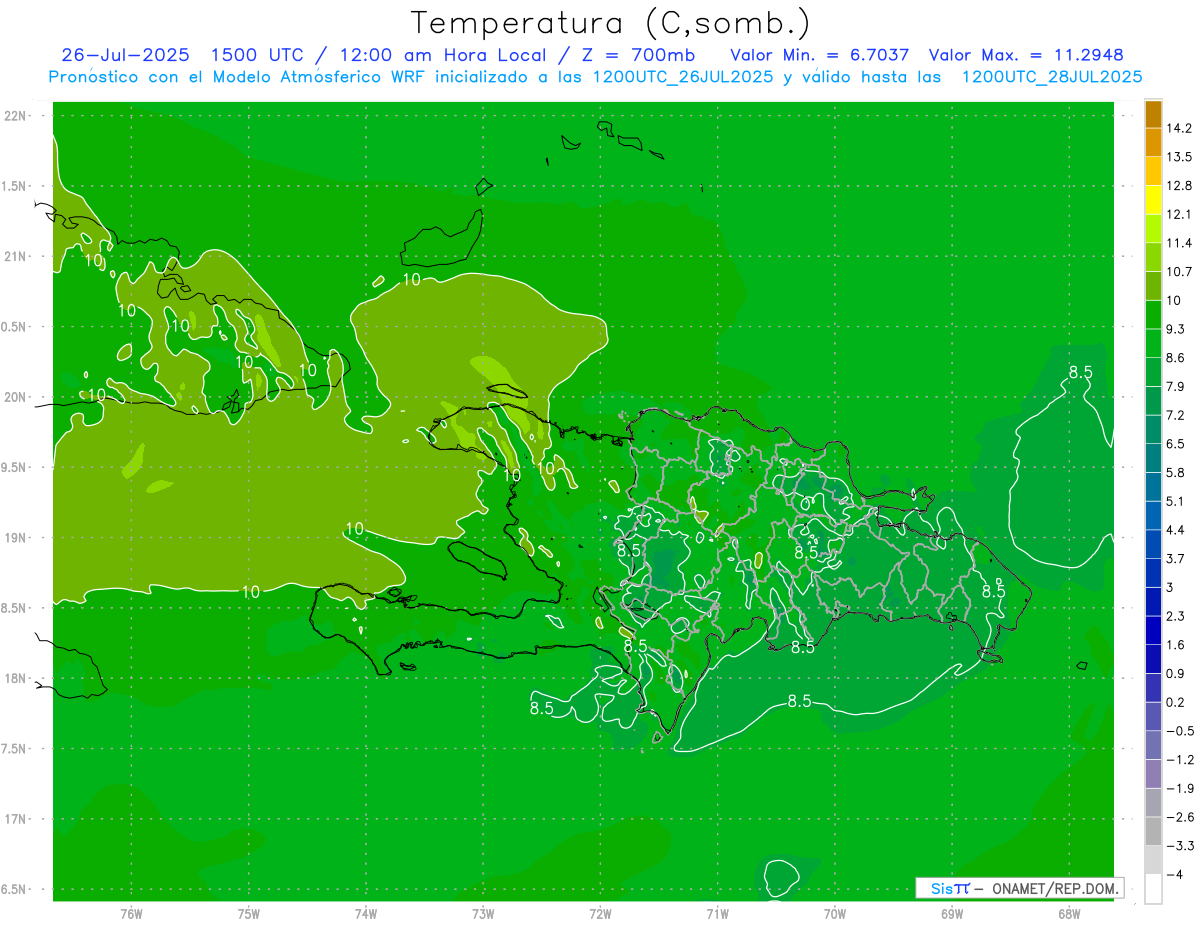Click legend value "3.7"

pyautogui.click(x=1176, y=558)
